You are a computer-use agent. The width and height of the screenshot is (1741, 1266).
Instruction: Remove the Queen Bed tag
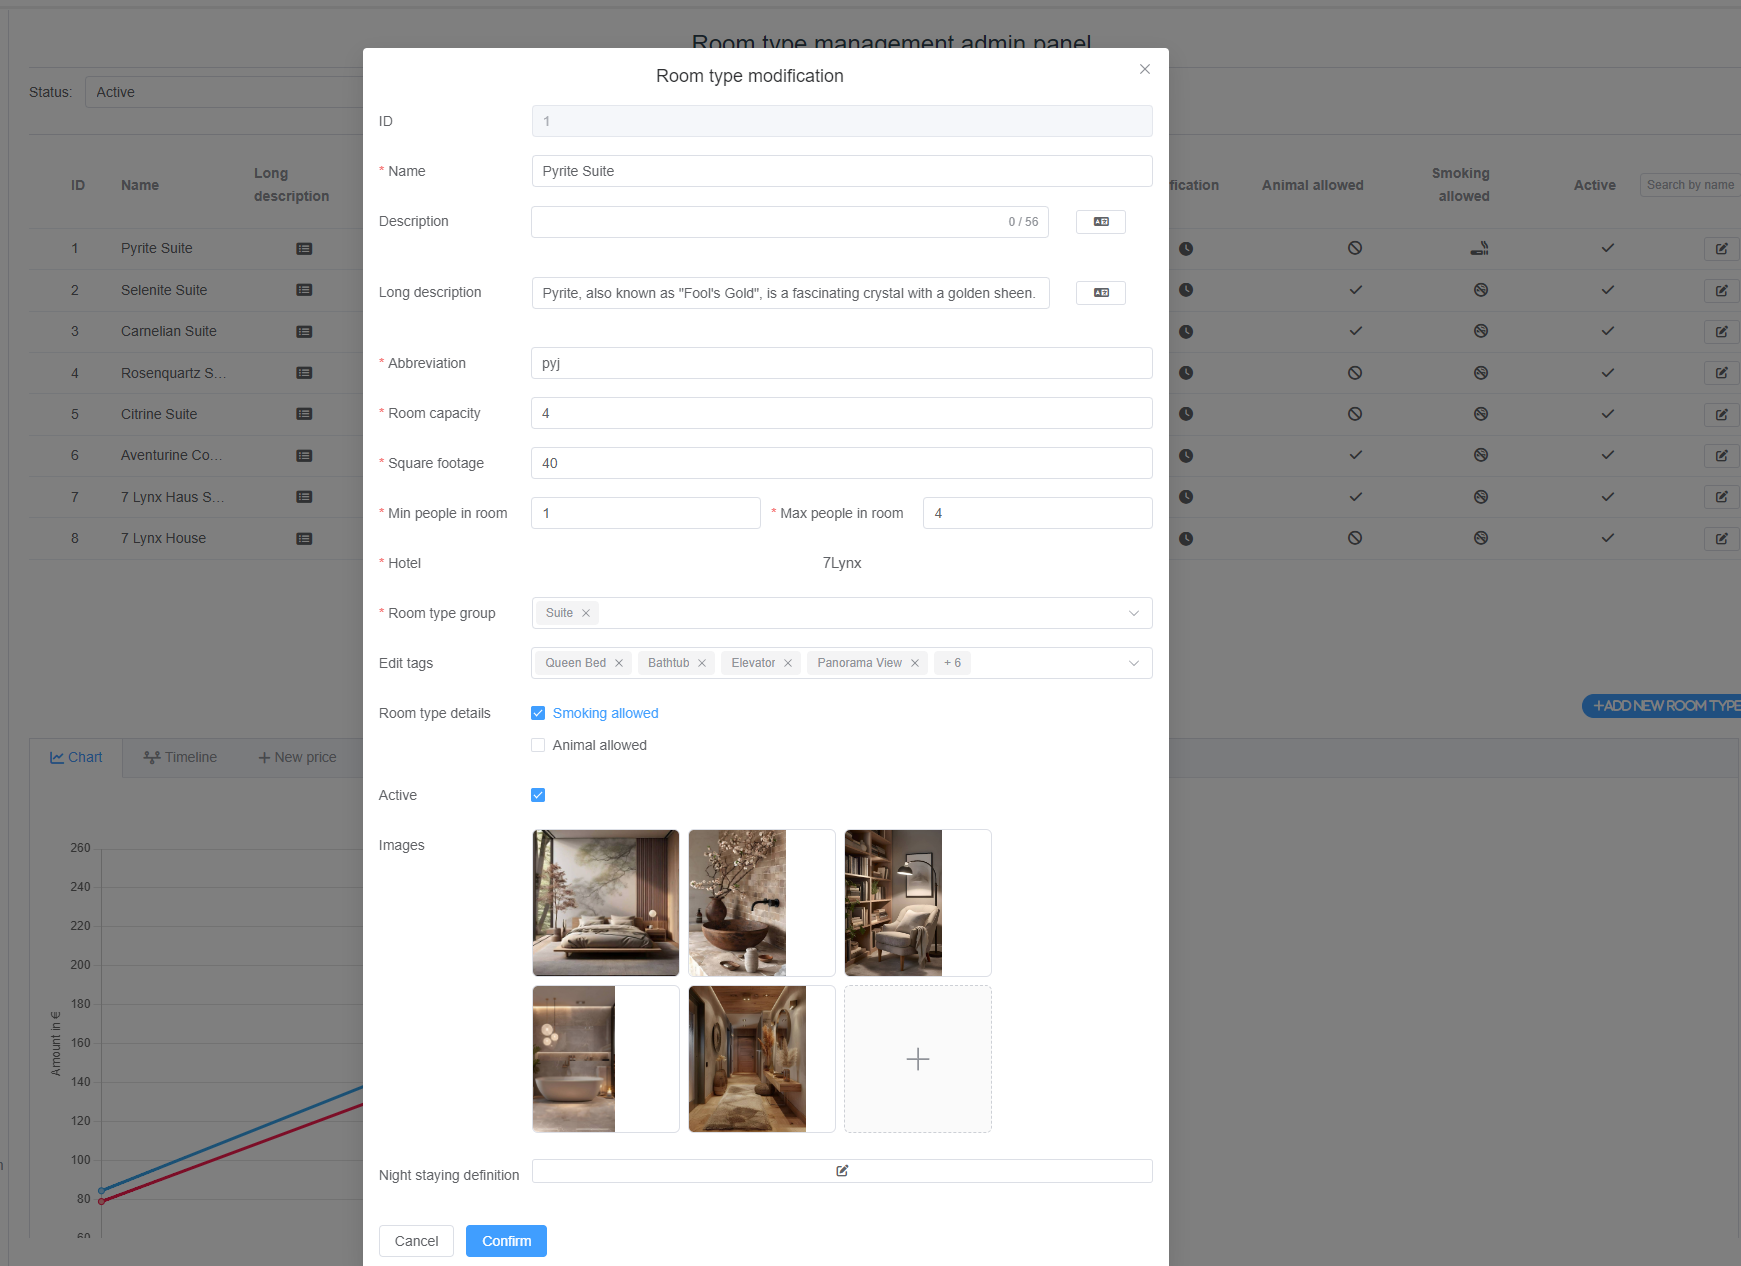tap(619, 663)
